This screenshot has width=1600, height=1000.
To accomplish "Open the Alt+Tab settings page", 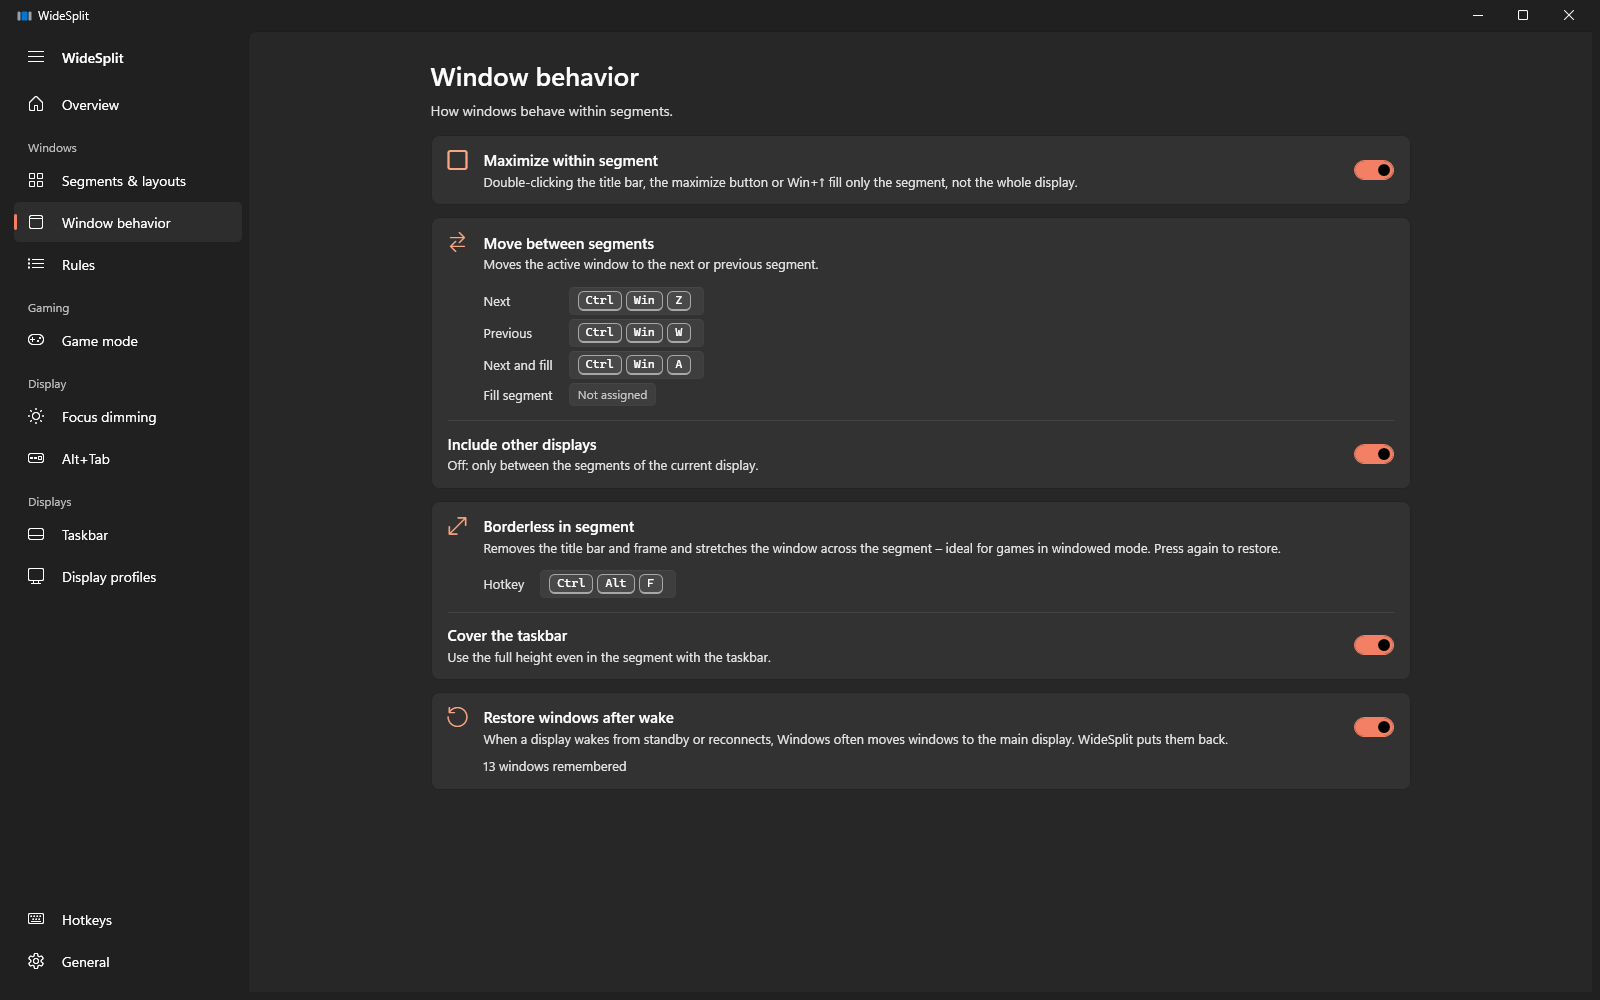I will (128, 459).
